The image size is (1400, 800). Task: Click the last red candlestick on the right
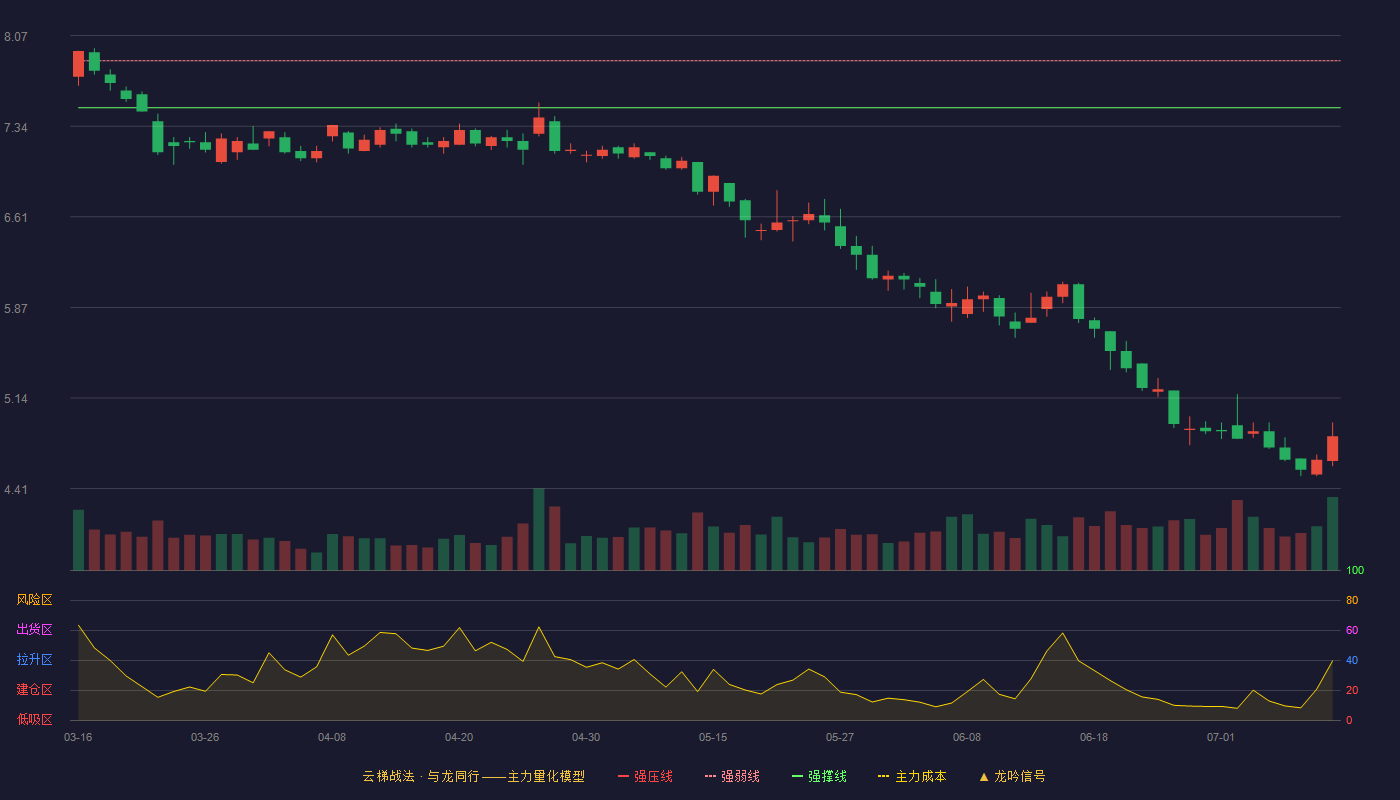1332,448
